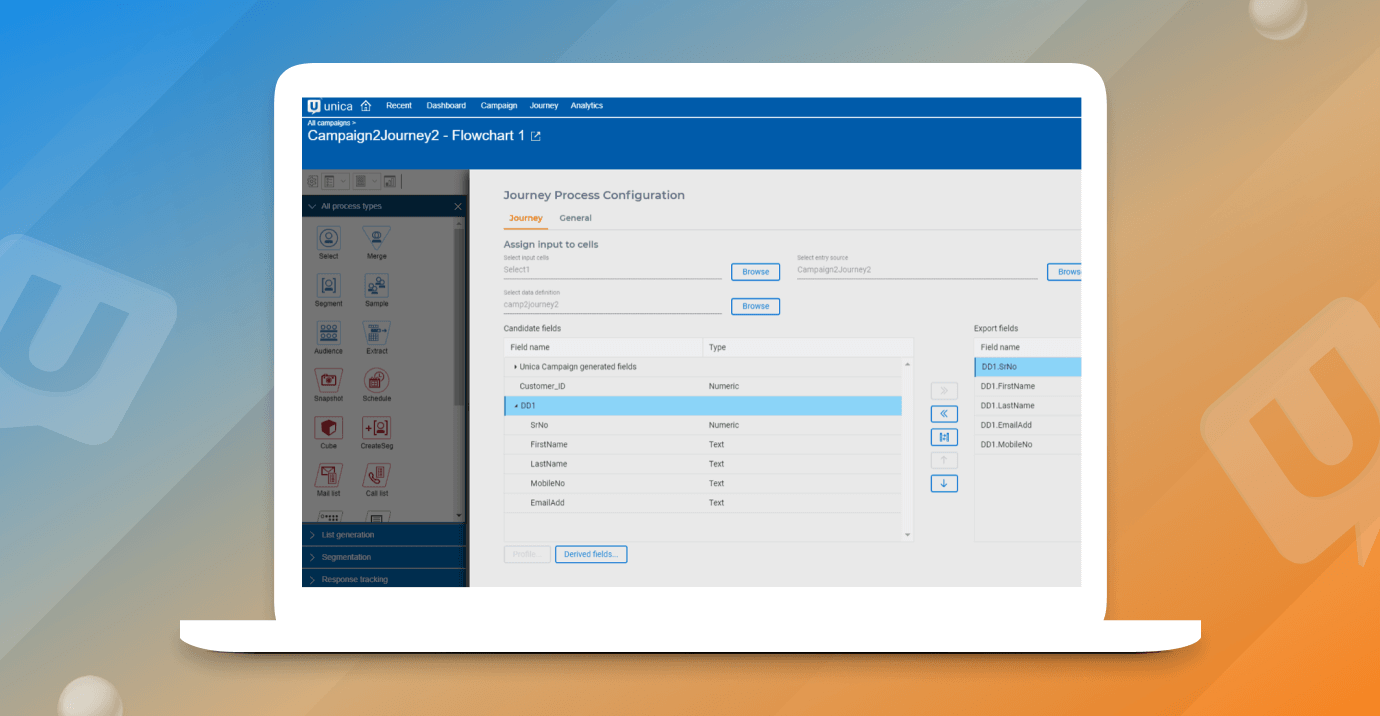Choose the Extract process icon
The width and height of the screenshot is (1380, 716).
376,333
